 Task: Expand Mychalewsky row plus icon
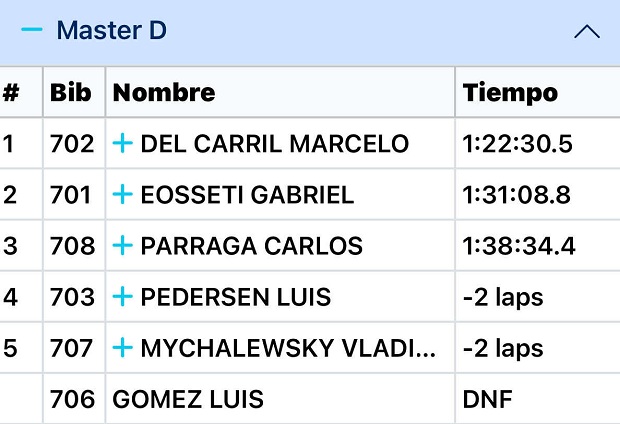tap(122, 348)
